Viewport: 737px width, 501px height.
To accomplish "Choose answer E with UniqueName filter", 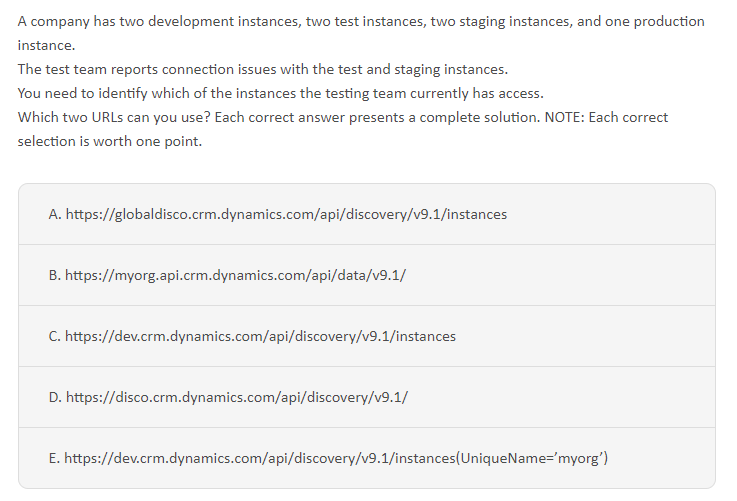I will coord(366,458).
